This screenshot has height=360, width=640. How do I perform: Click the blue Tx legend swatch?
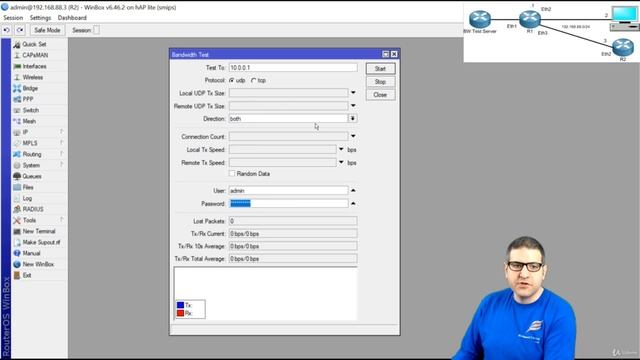180,305
